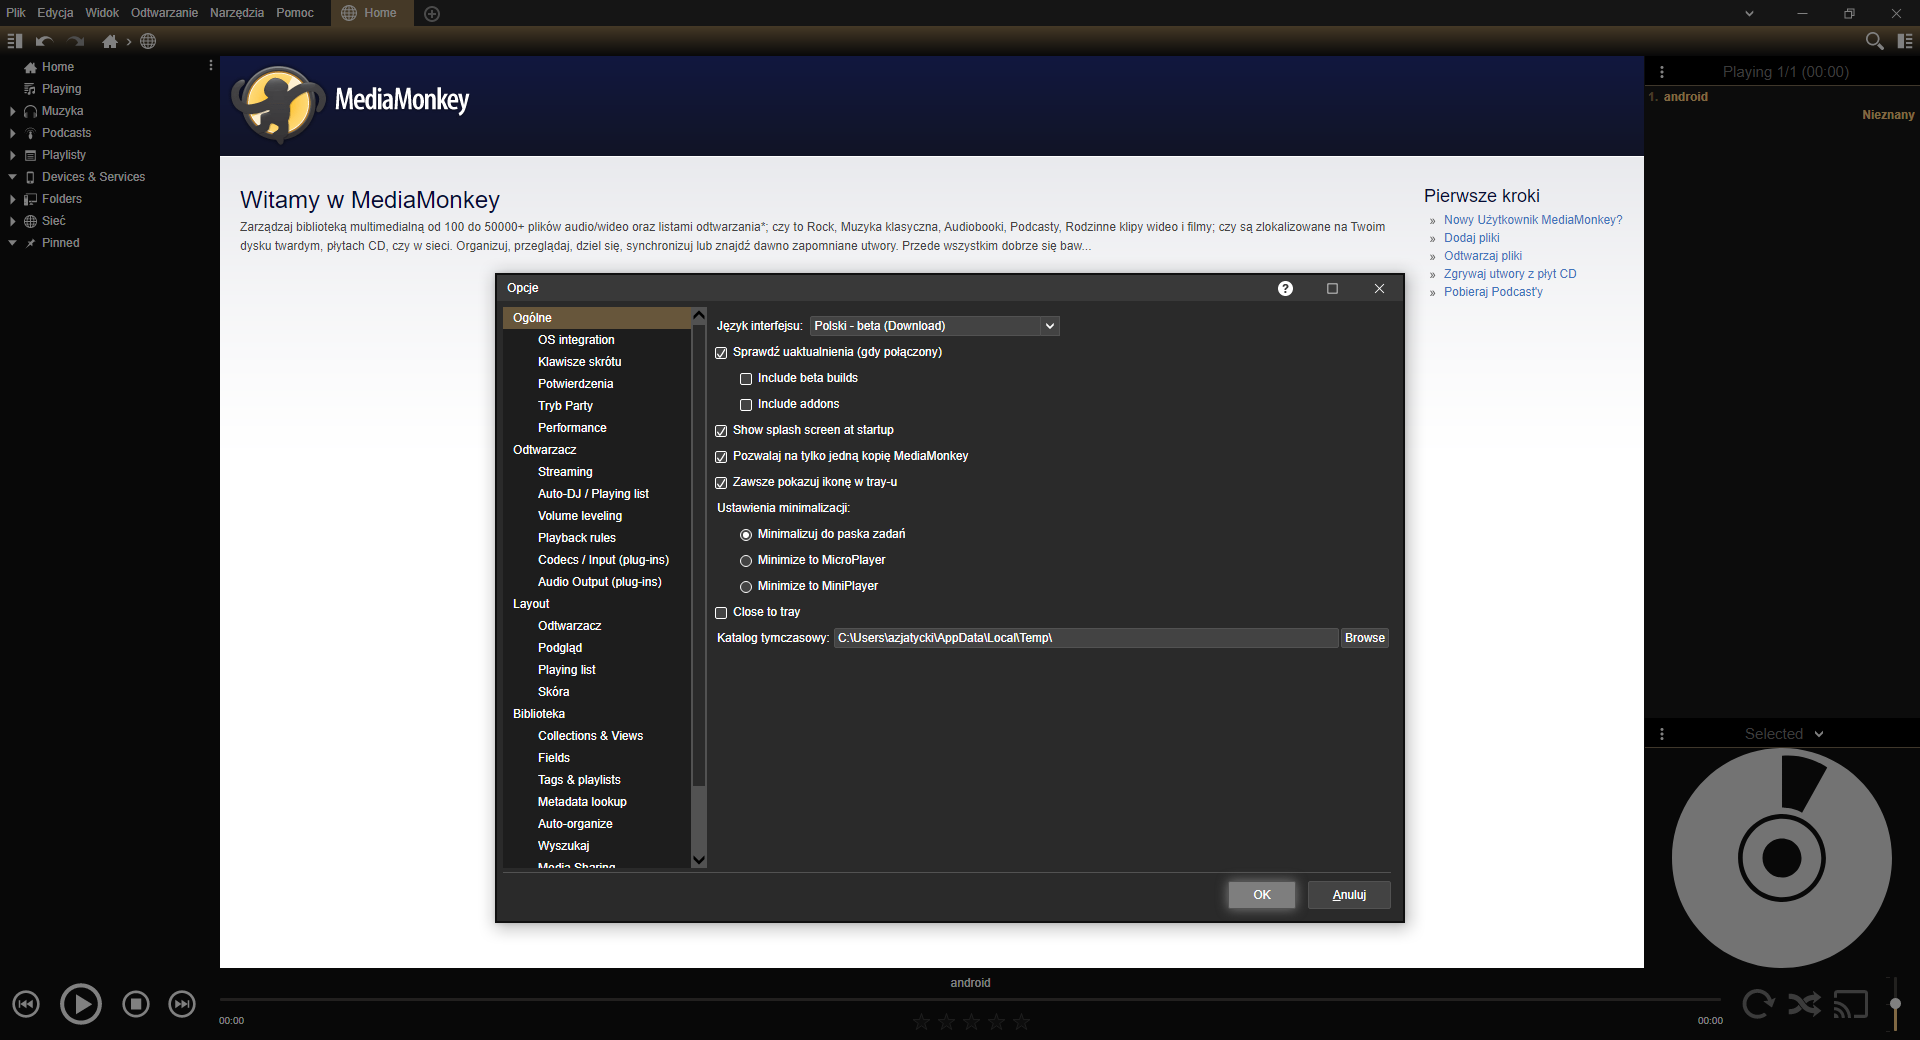The width and height of the screenshot is (1920, 1040).
Task: Open the Narzędzia menu
Action: tap(237, 13)
